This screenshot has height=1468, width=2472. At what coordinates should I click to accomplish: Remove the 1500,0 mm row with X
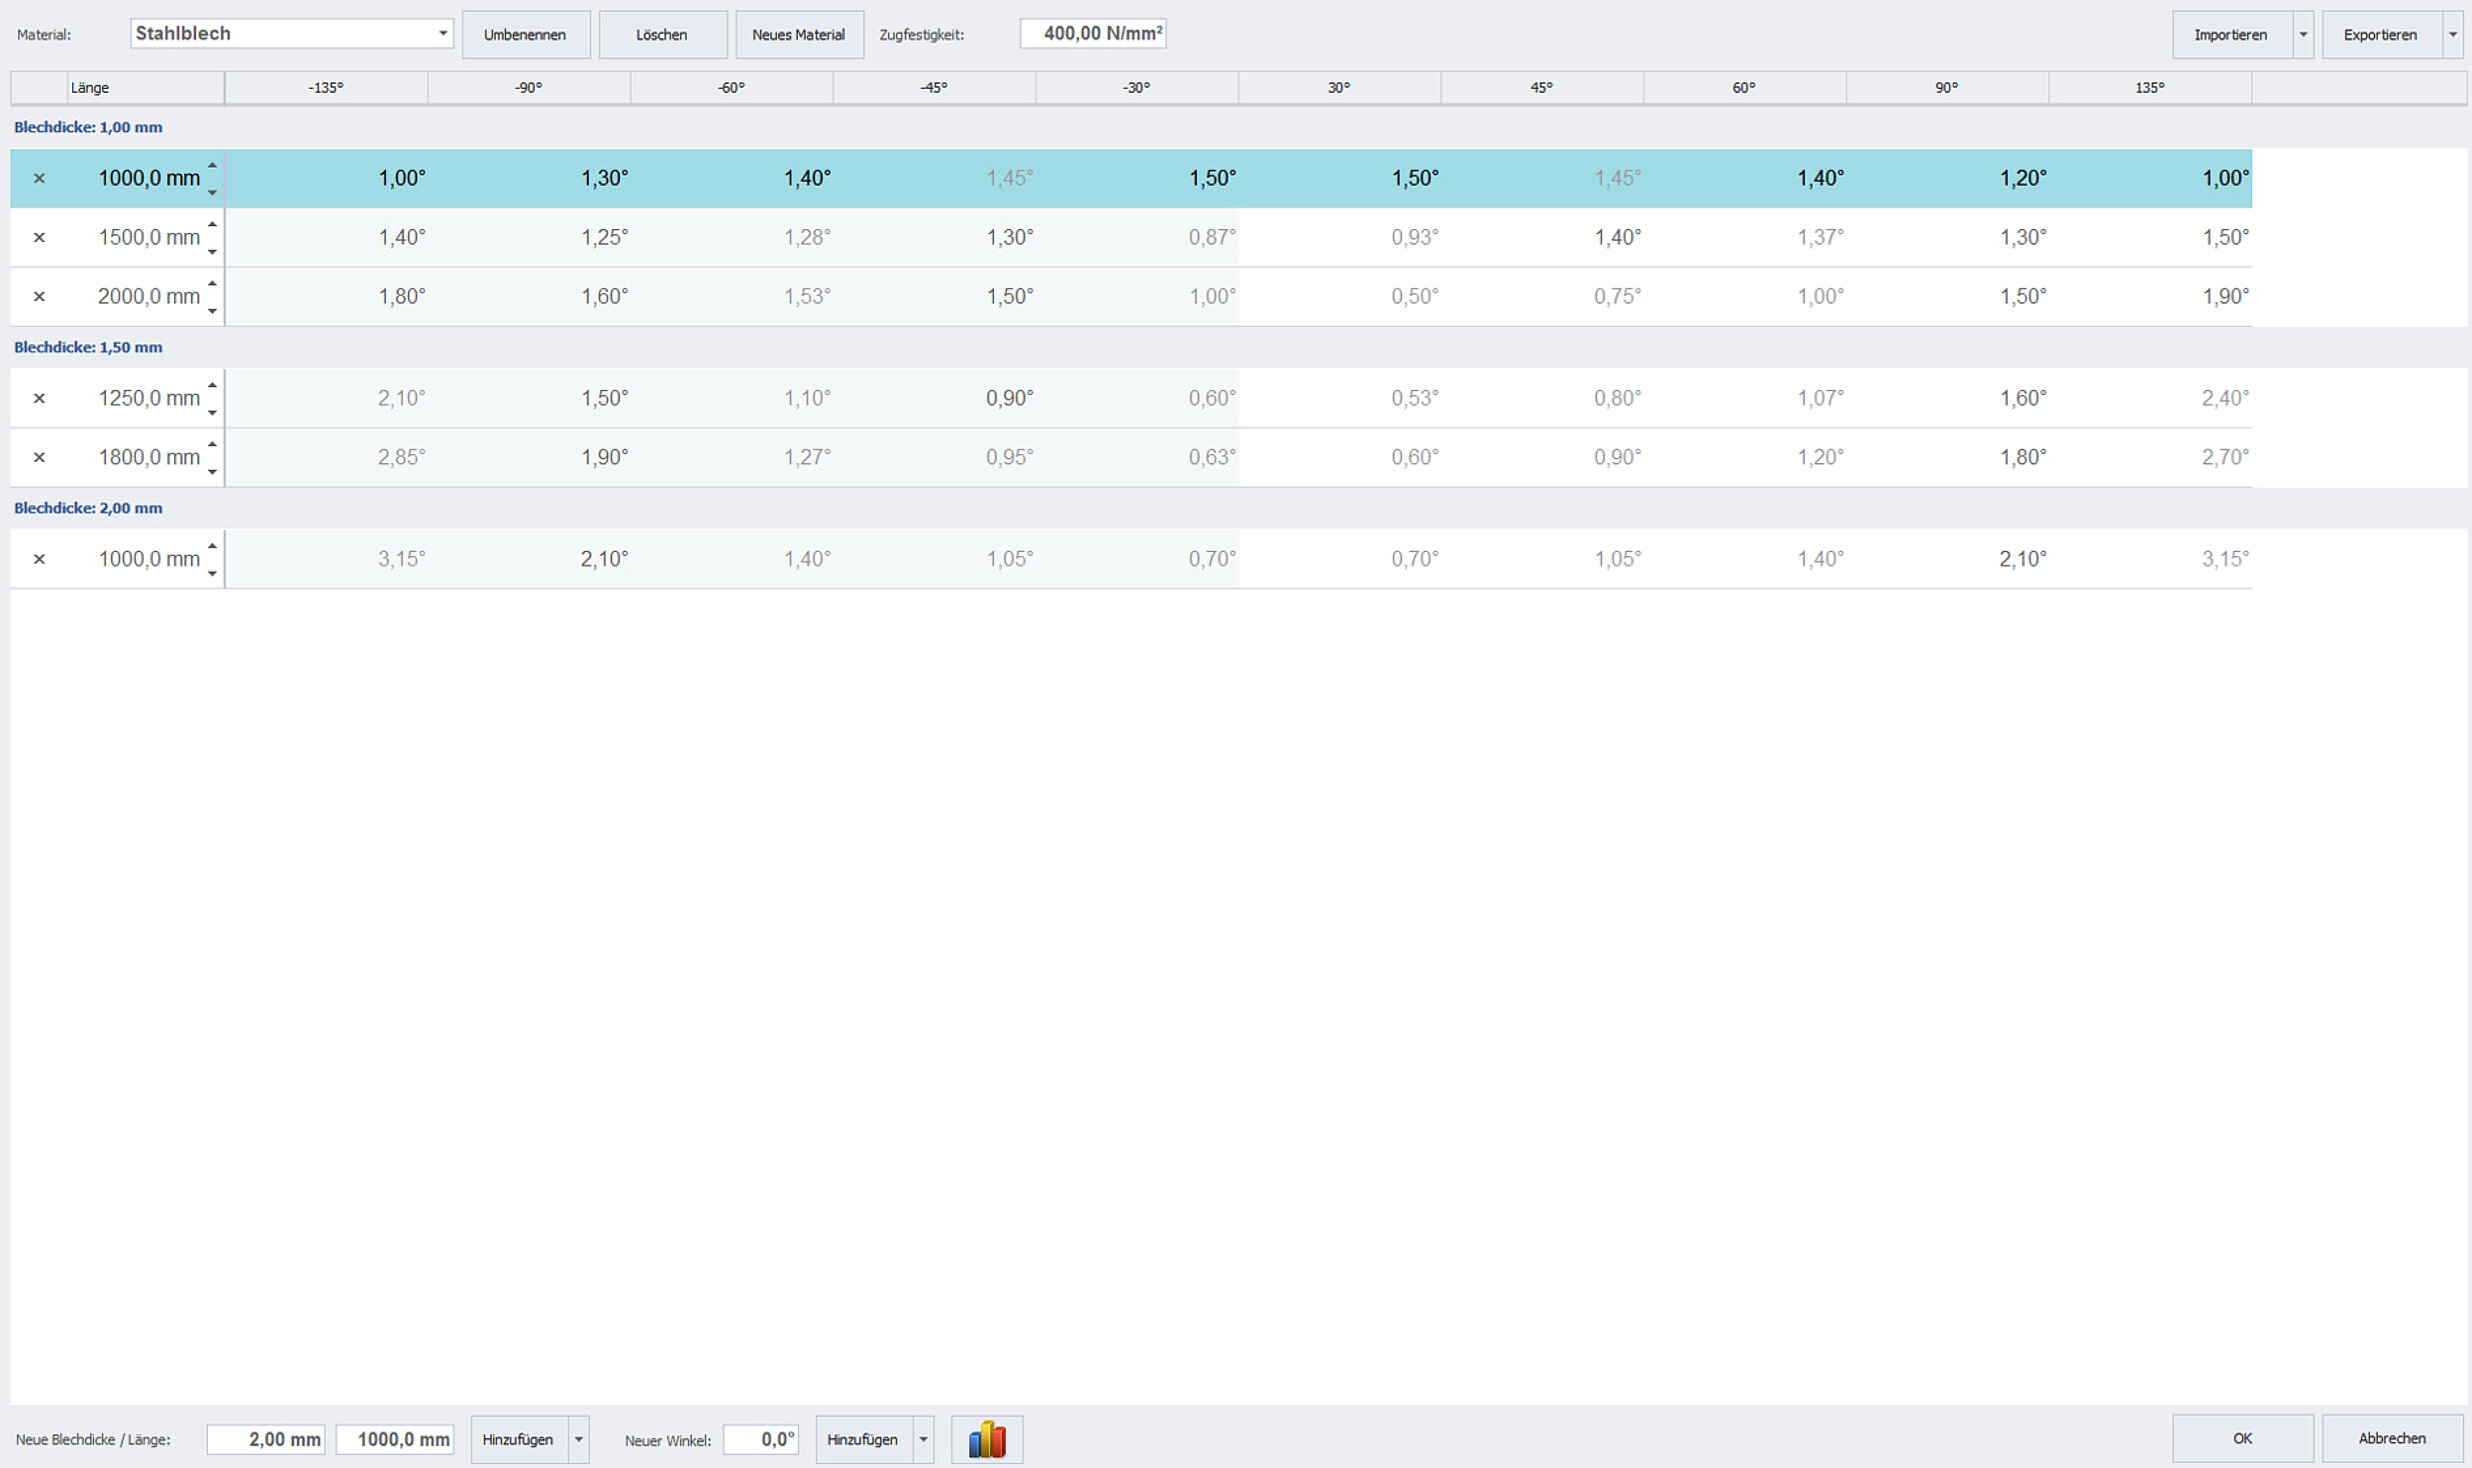point(39,238)
